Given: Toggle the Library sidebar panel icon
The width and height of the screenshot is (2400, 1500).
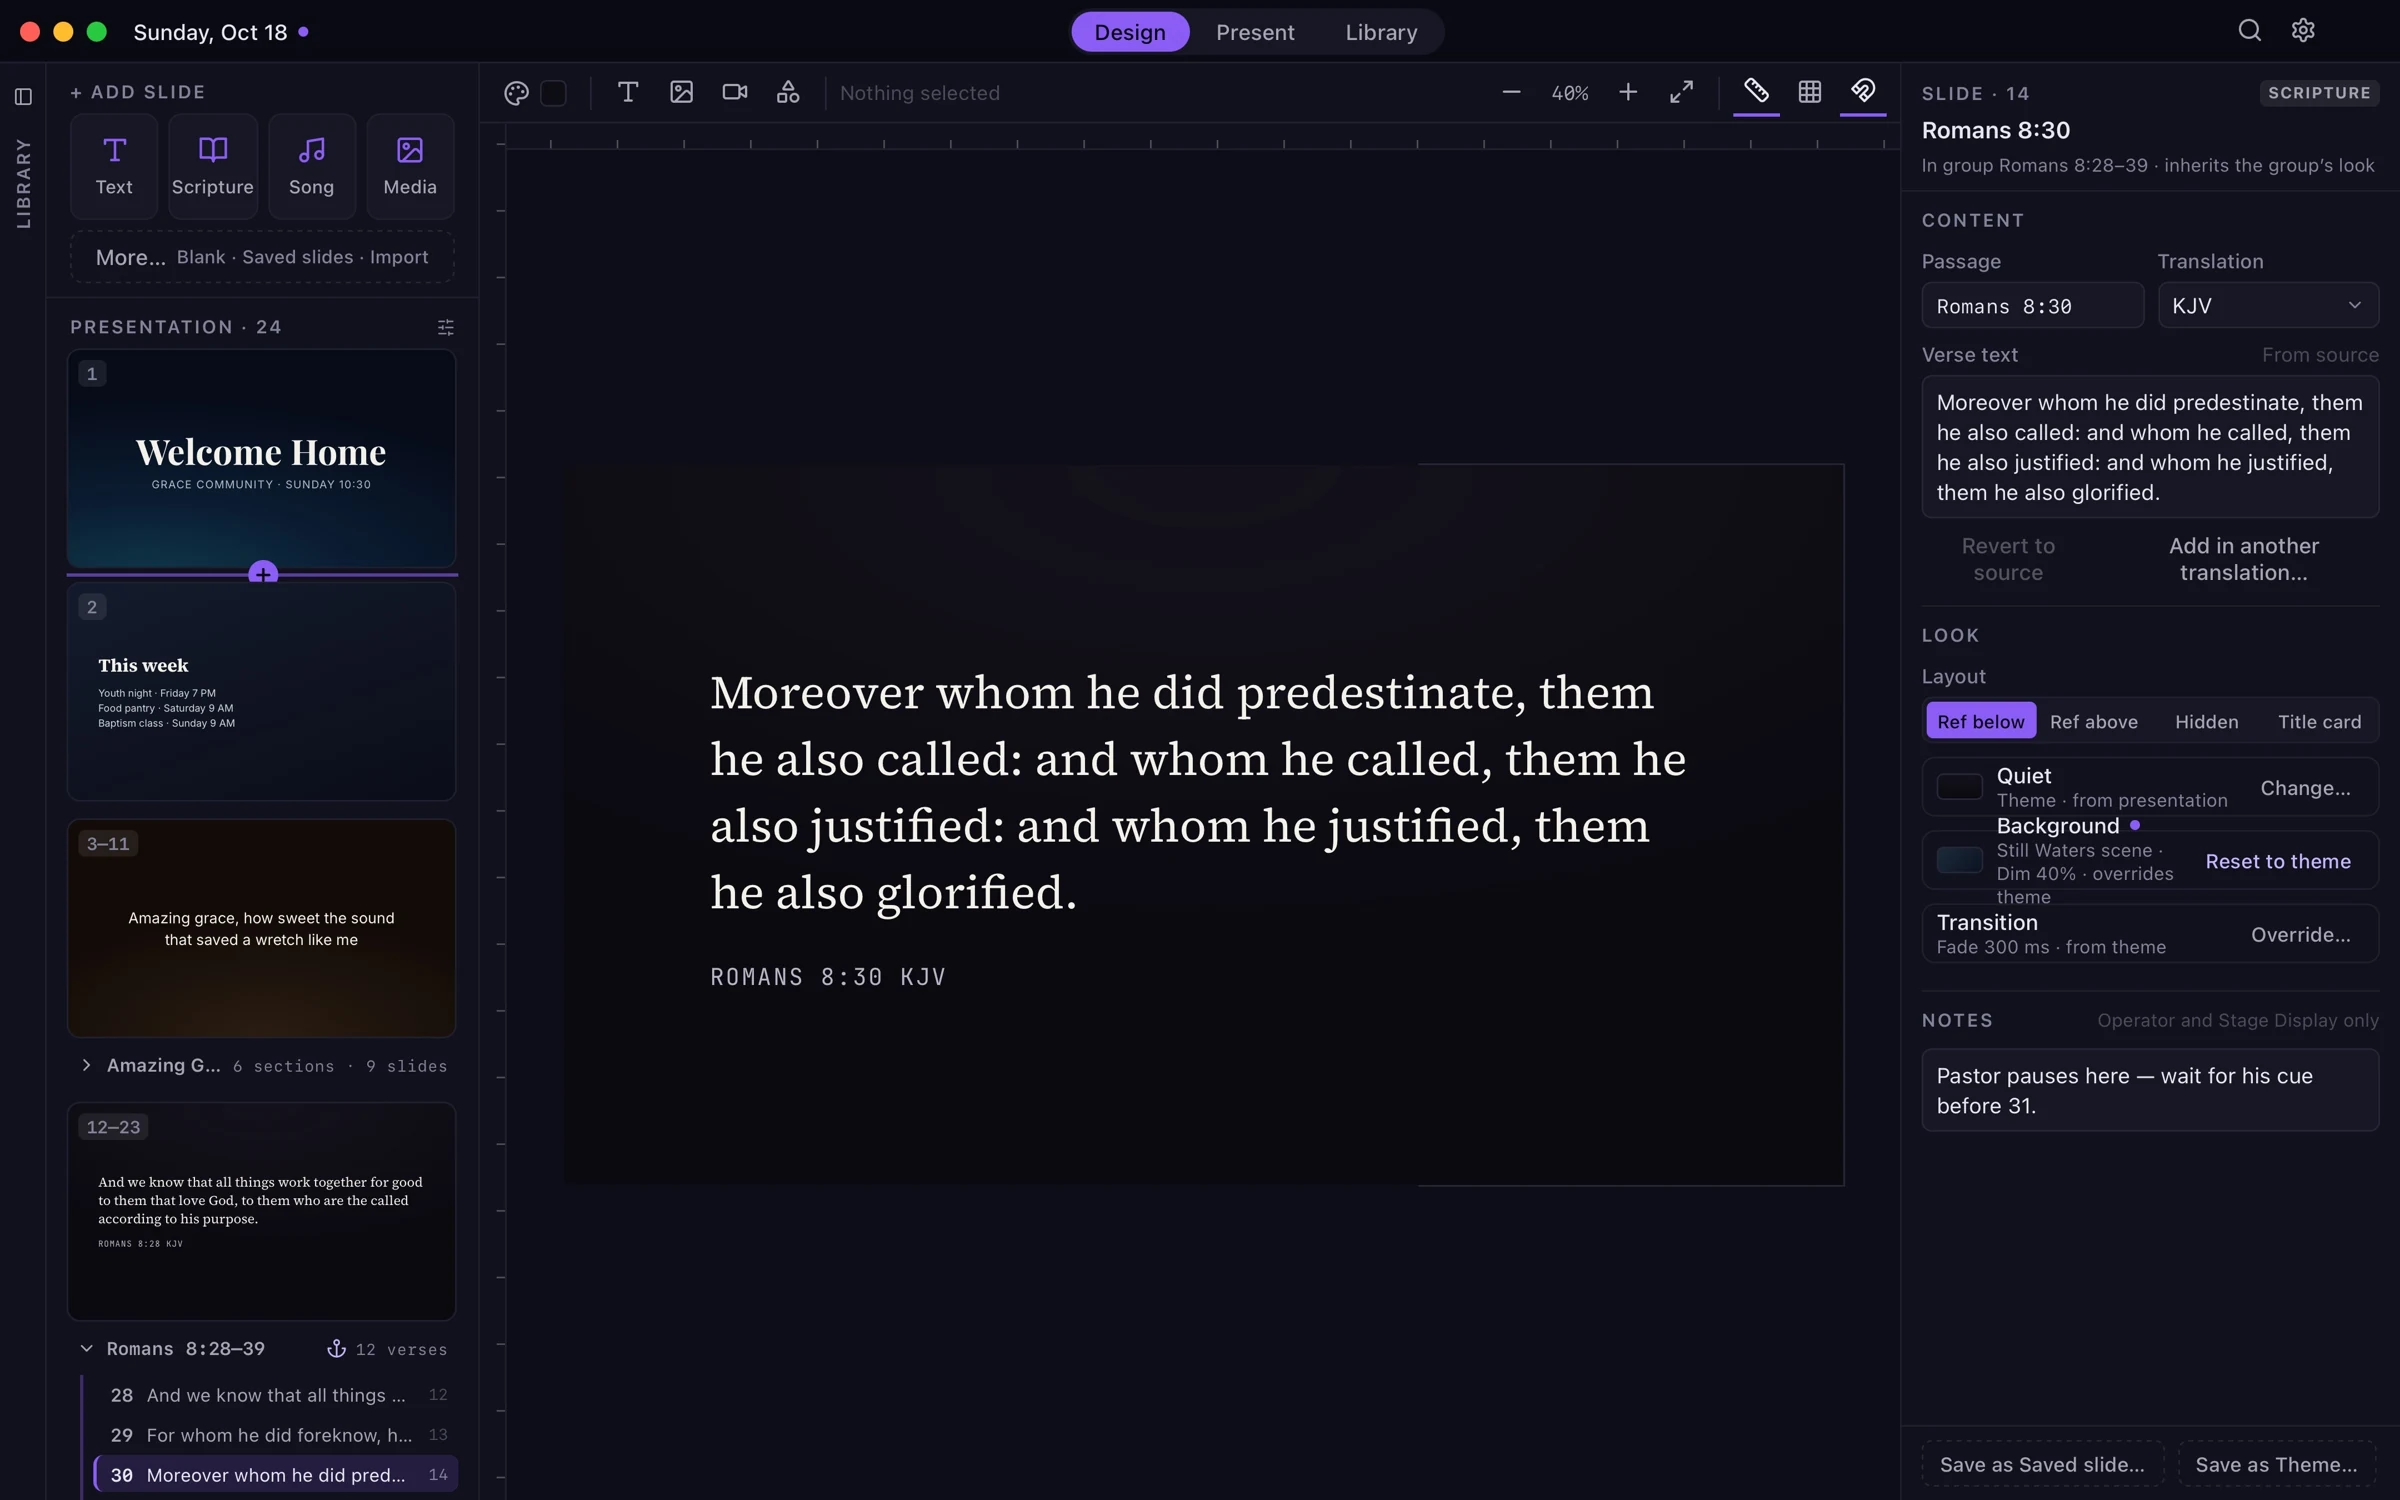Looking at the screenshot, I should (x=23, y=97).
